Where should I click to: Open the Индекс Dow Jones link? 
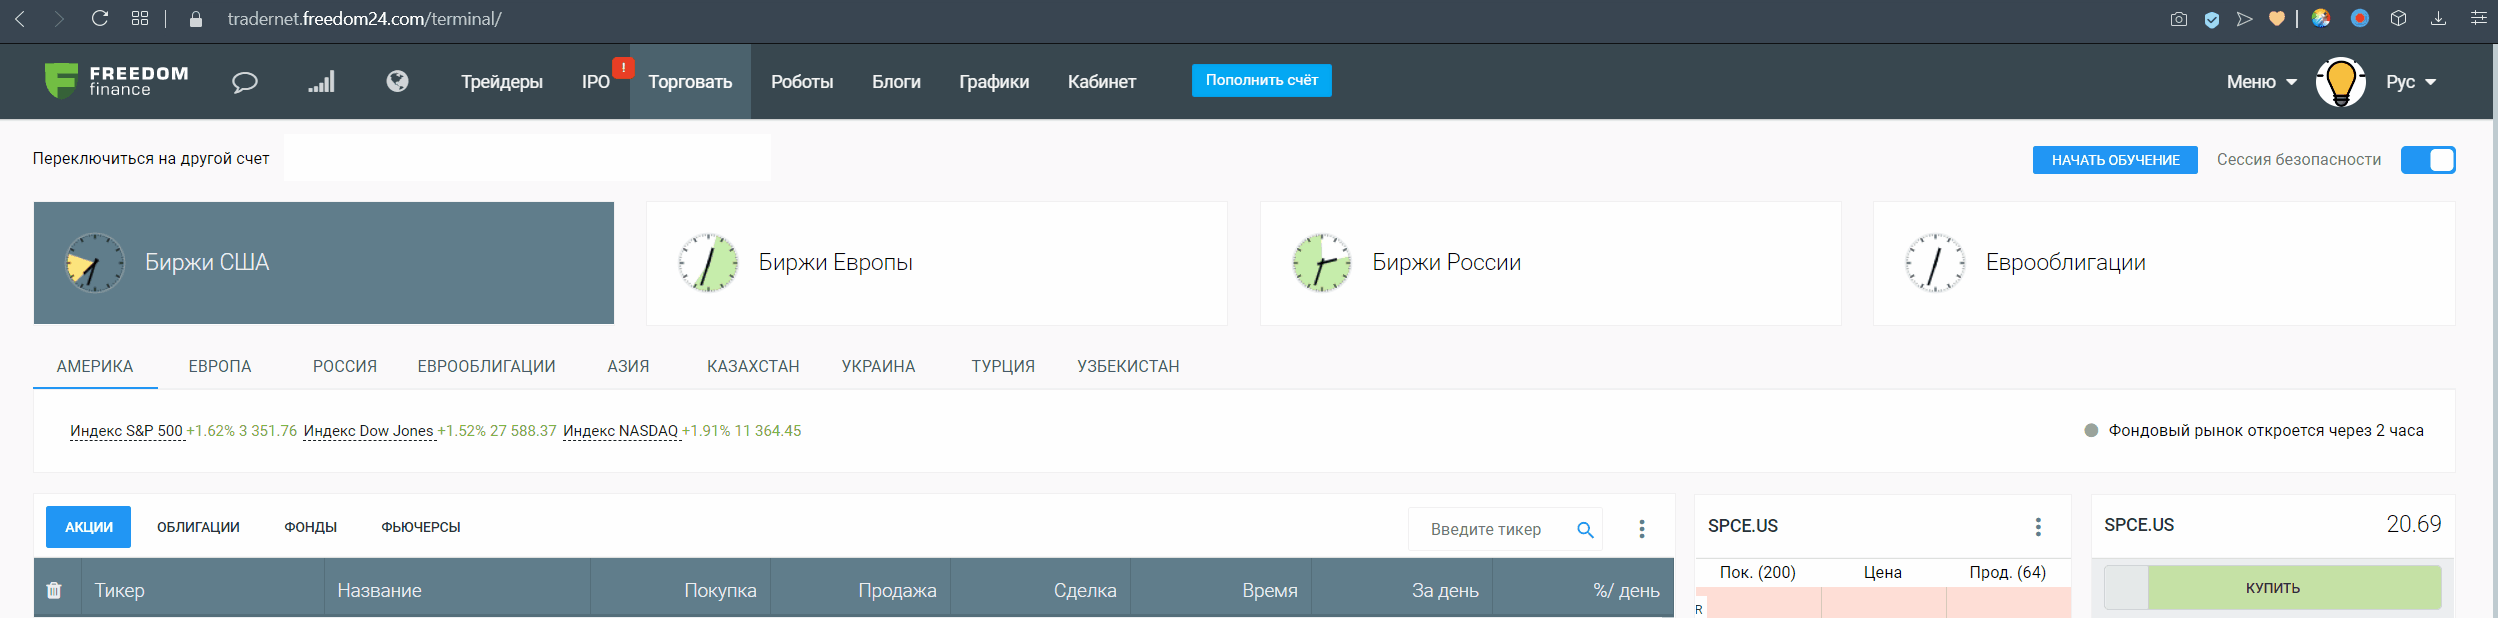[x=369, y=431]
